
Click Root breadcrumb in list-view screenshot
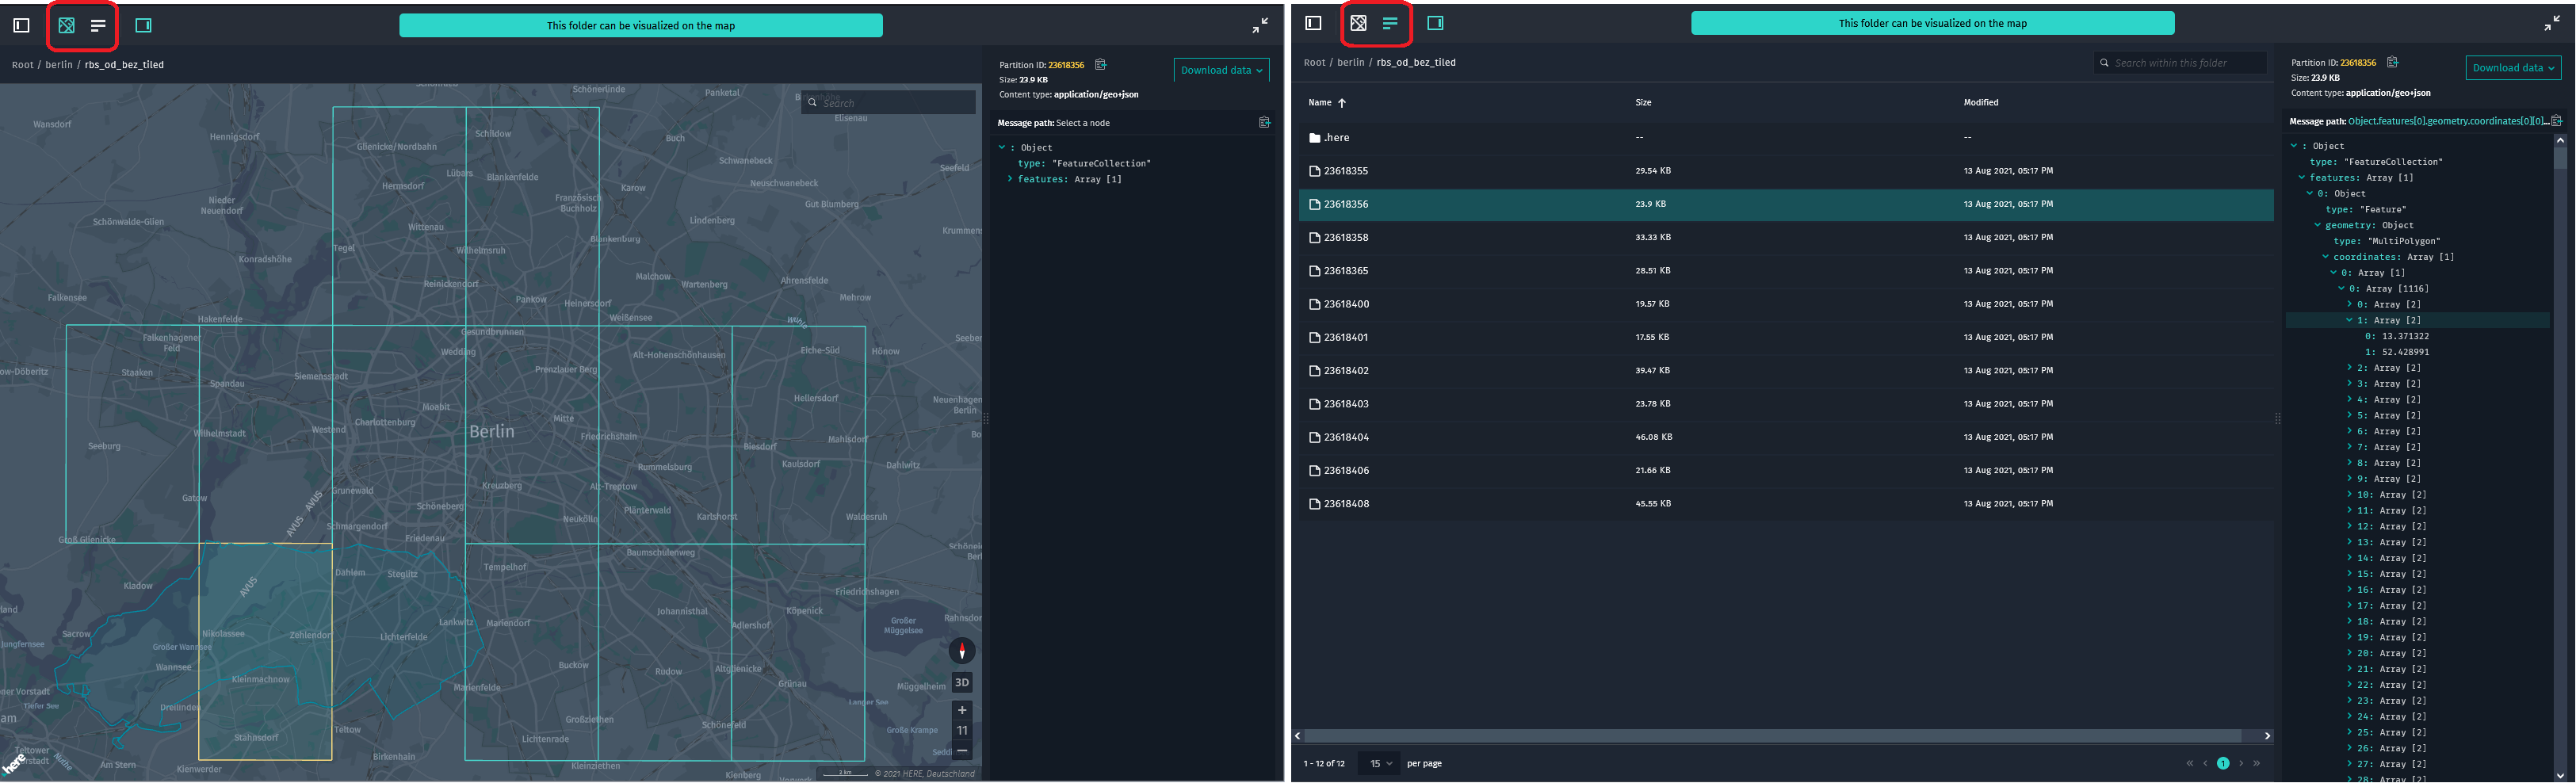(1315, 62)
